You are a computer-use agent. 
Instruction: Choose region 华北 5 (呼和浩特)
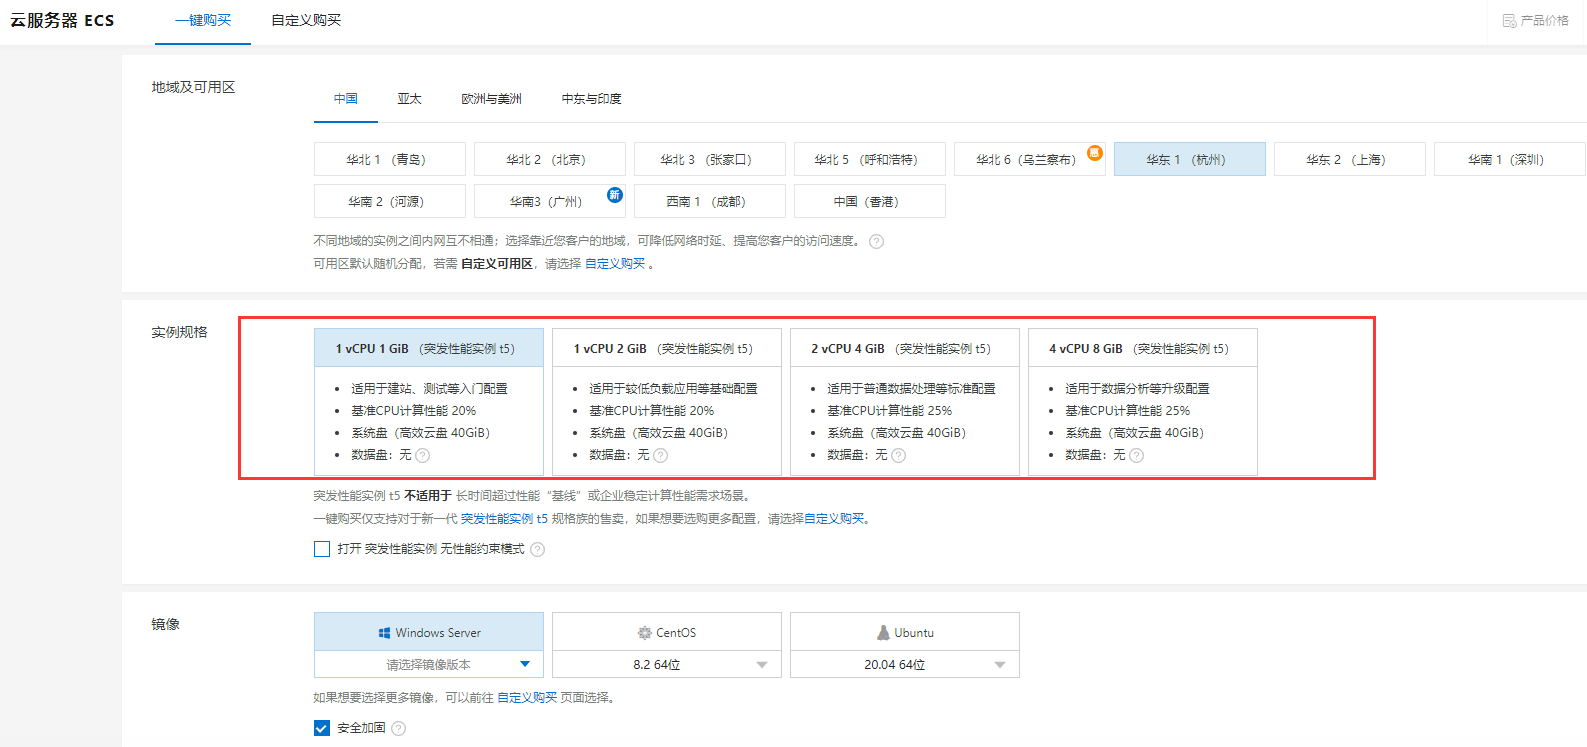click(x=870, y=159)
